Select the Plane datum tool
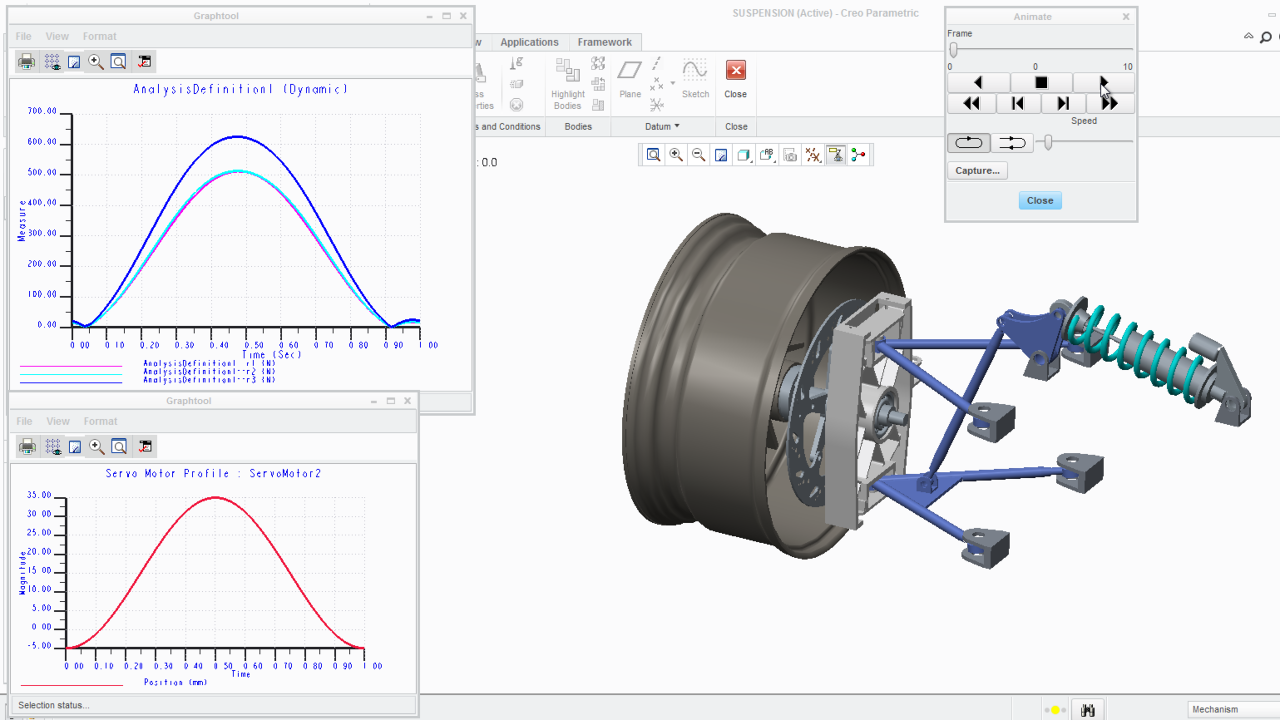Screen dimensions: 1280x720 pos(630,79)
